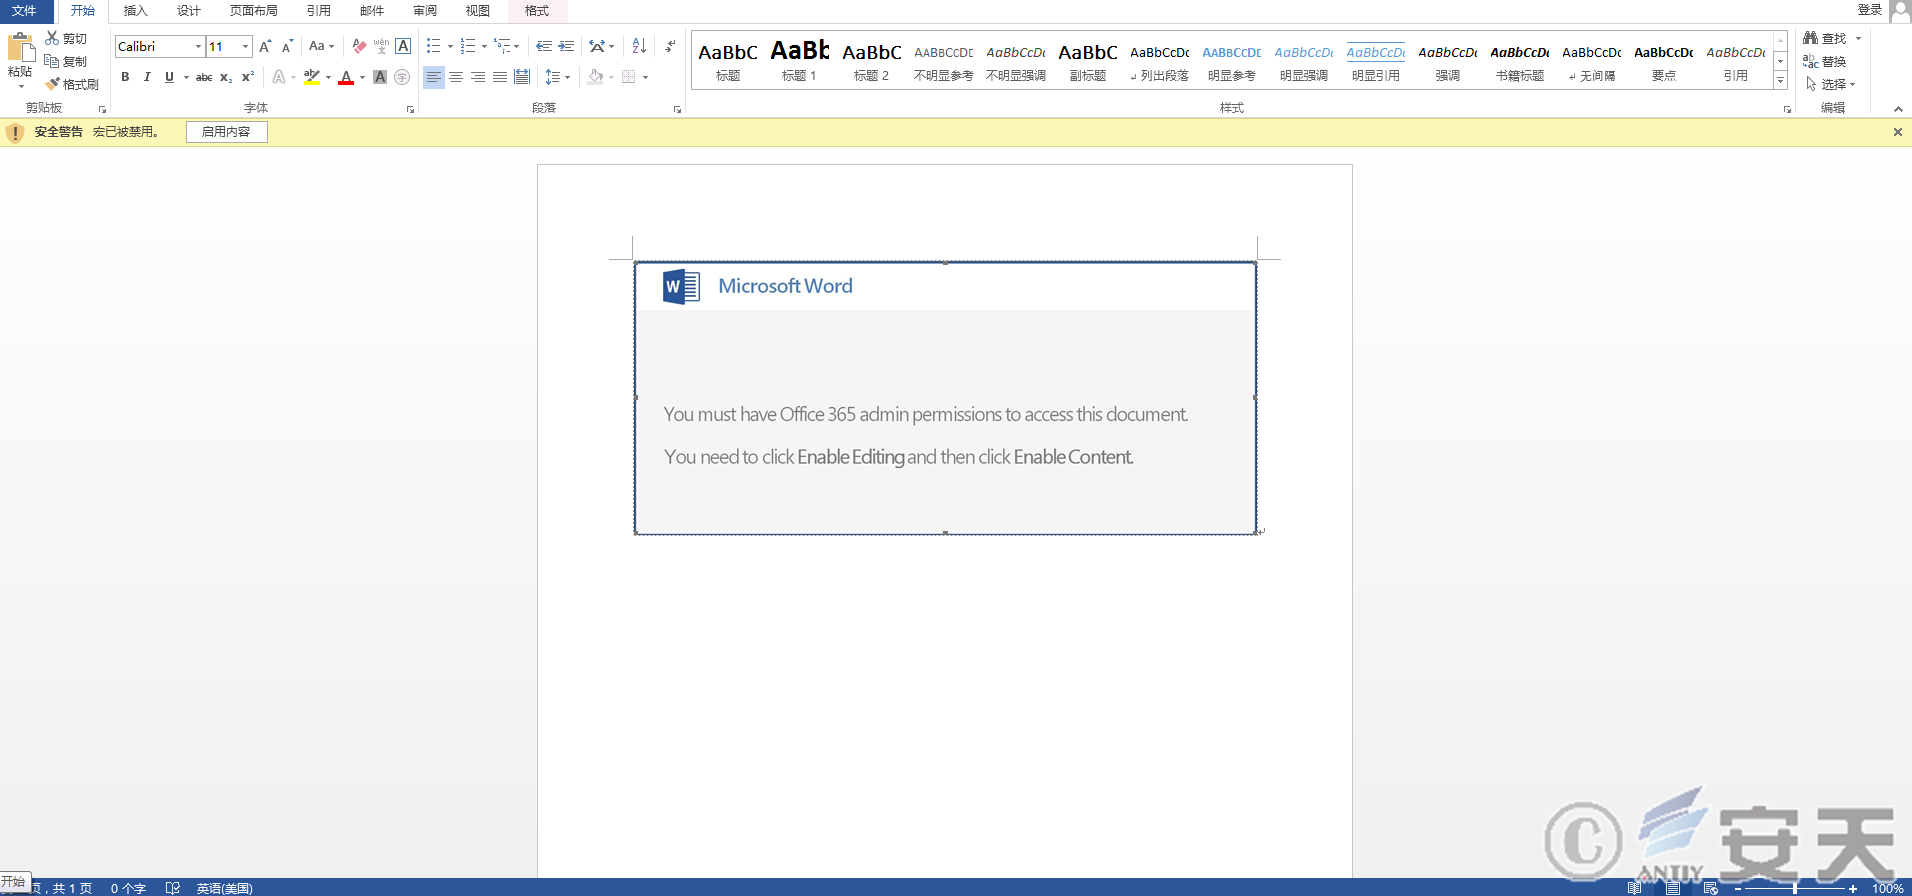The height and width of the screenshot is (896, 1912).
Task: Click the paragraph shading paint bucket
Action: pos(596,77)
